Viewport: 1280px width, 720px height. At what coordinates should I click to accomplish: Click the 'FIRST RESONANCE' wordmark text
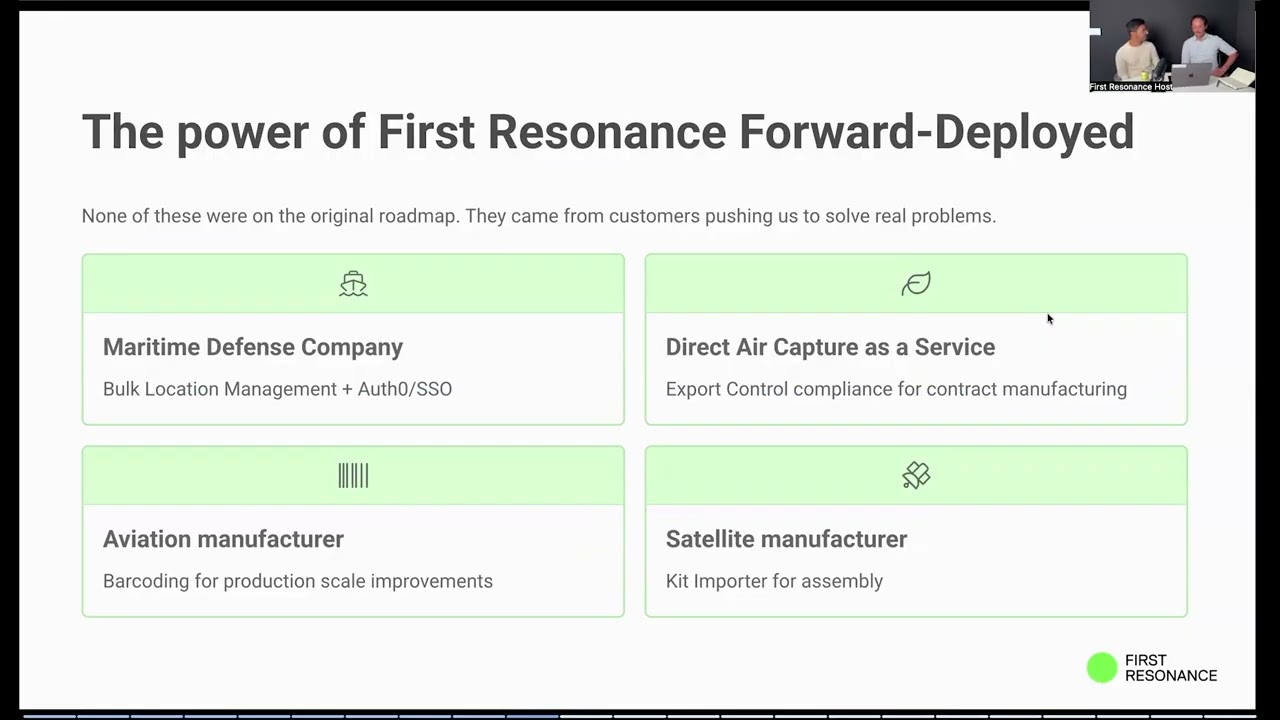[x=1171, y=668]
